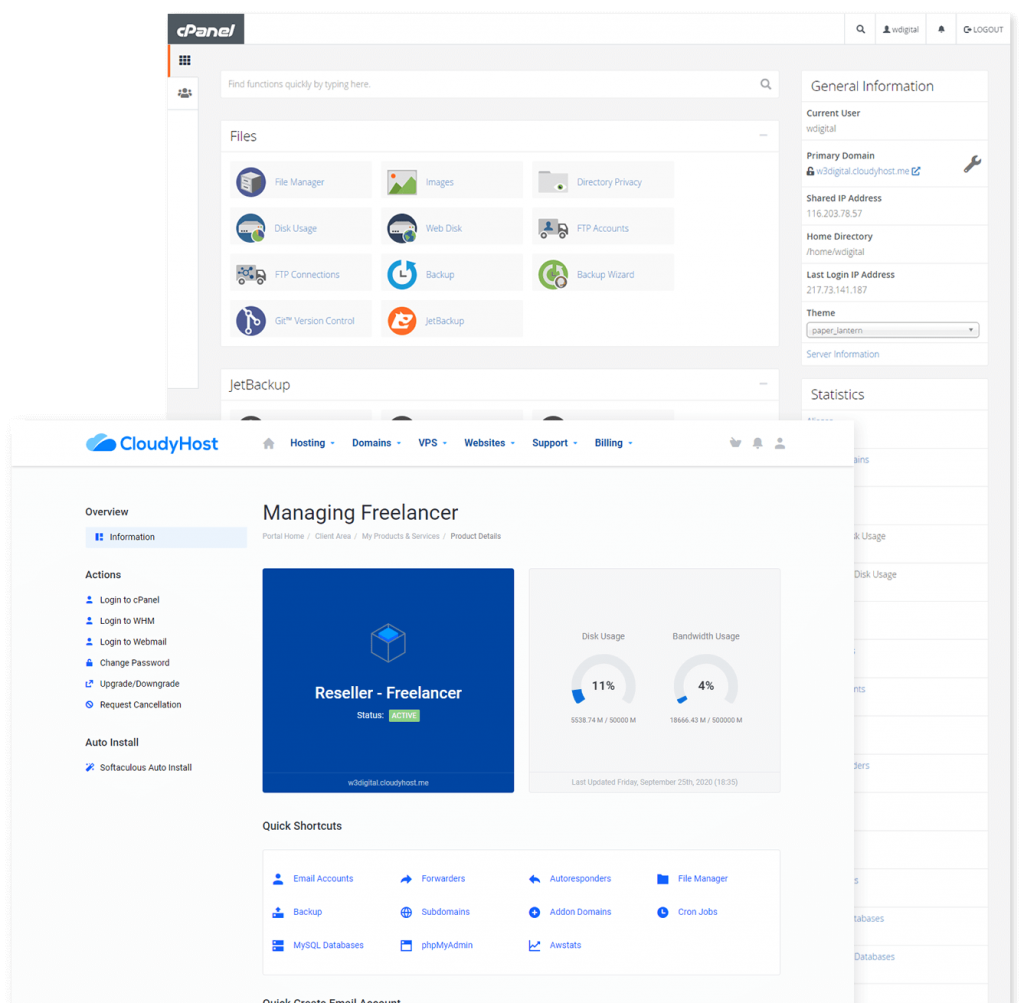Open cPanel User Manager sidebar icon
Image resolution: width=1024 pixels, height=1003 pixels.
point(185,93)
